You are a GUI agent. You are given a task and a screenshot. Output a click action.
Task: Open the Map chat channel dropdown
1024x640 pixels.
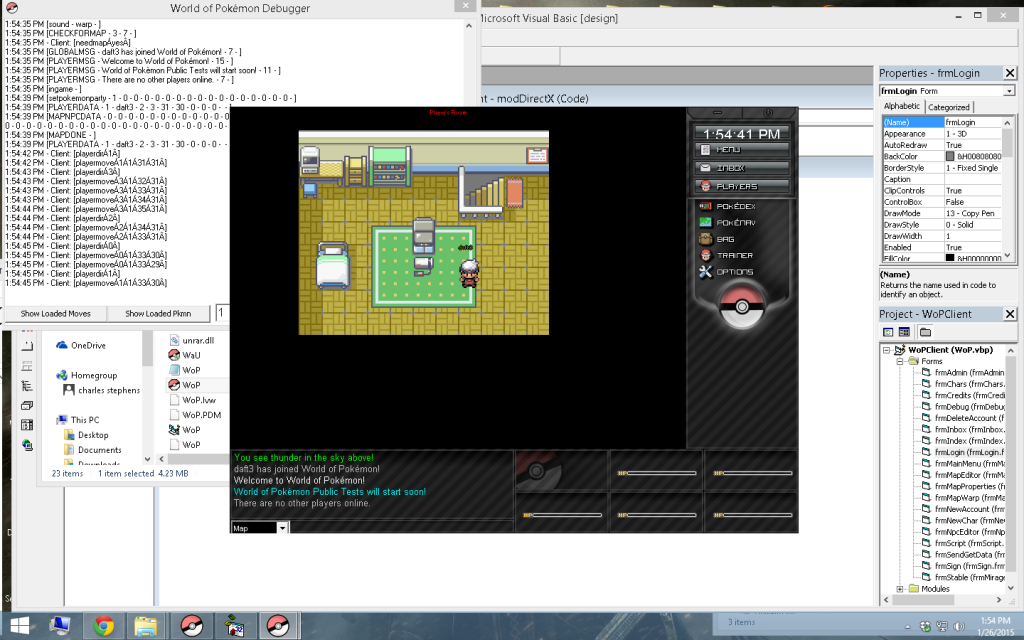pos(283,528)
